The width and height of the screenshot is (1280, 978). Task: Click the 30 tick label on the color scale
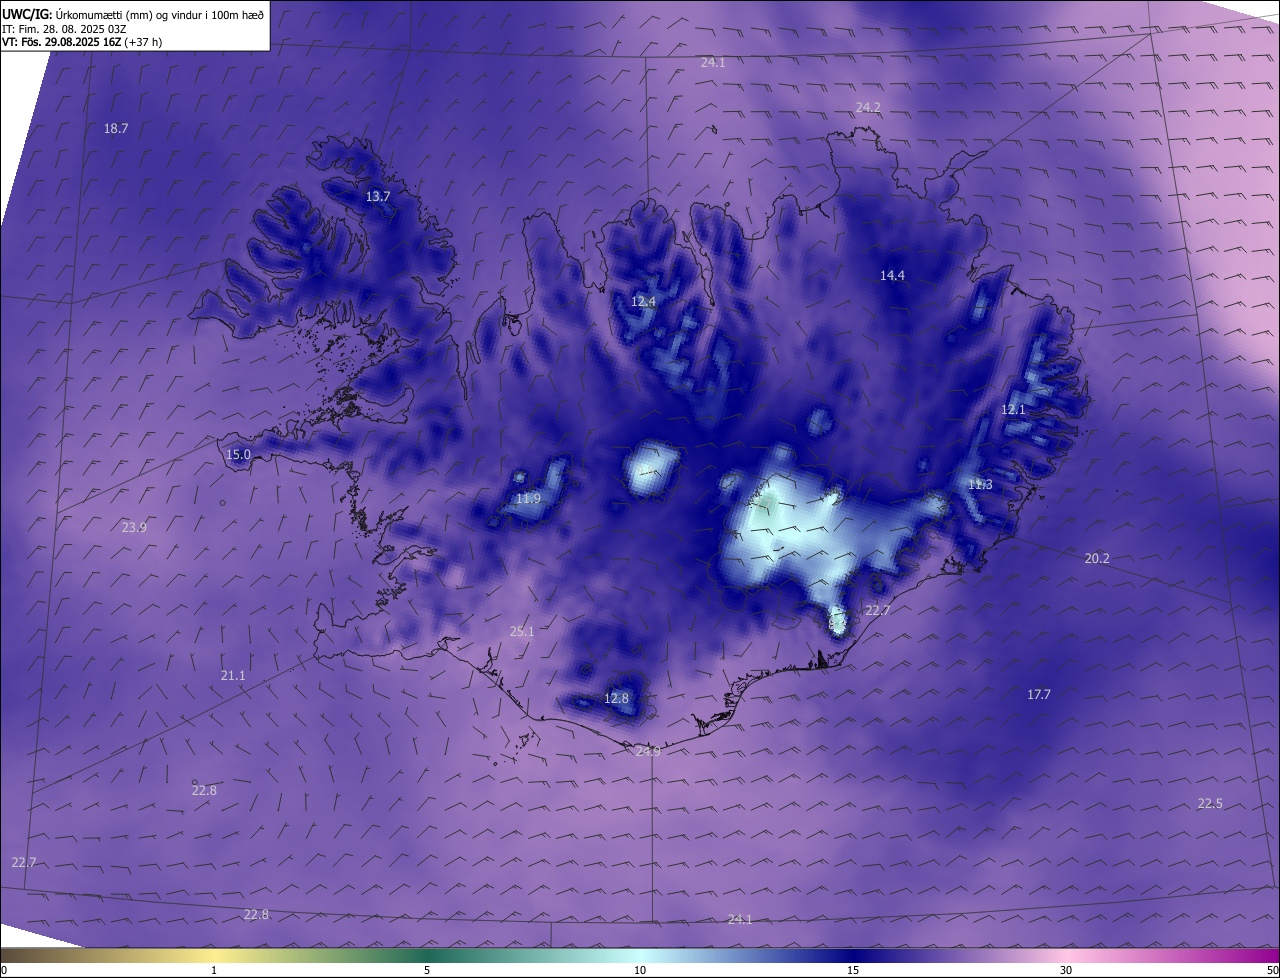point(1066,970)
